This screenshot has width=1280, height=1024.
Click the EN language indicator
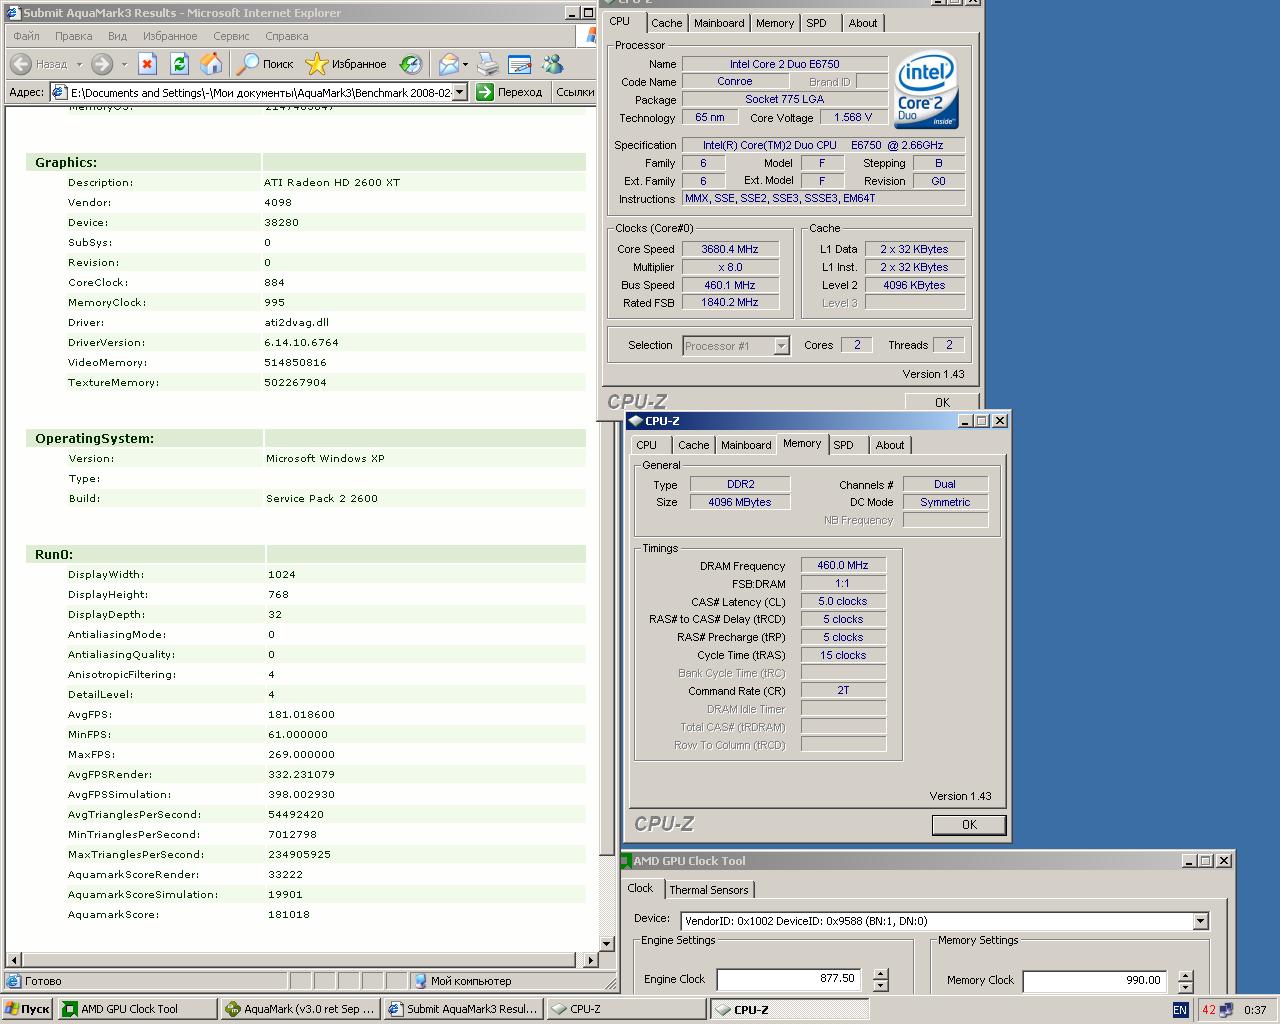click(1180, 1010)
